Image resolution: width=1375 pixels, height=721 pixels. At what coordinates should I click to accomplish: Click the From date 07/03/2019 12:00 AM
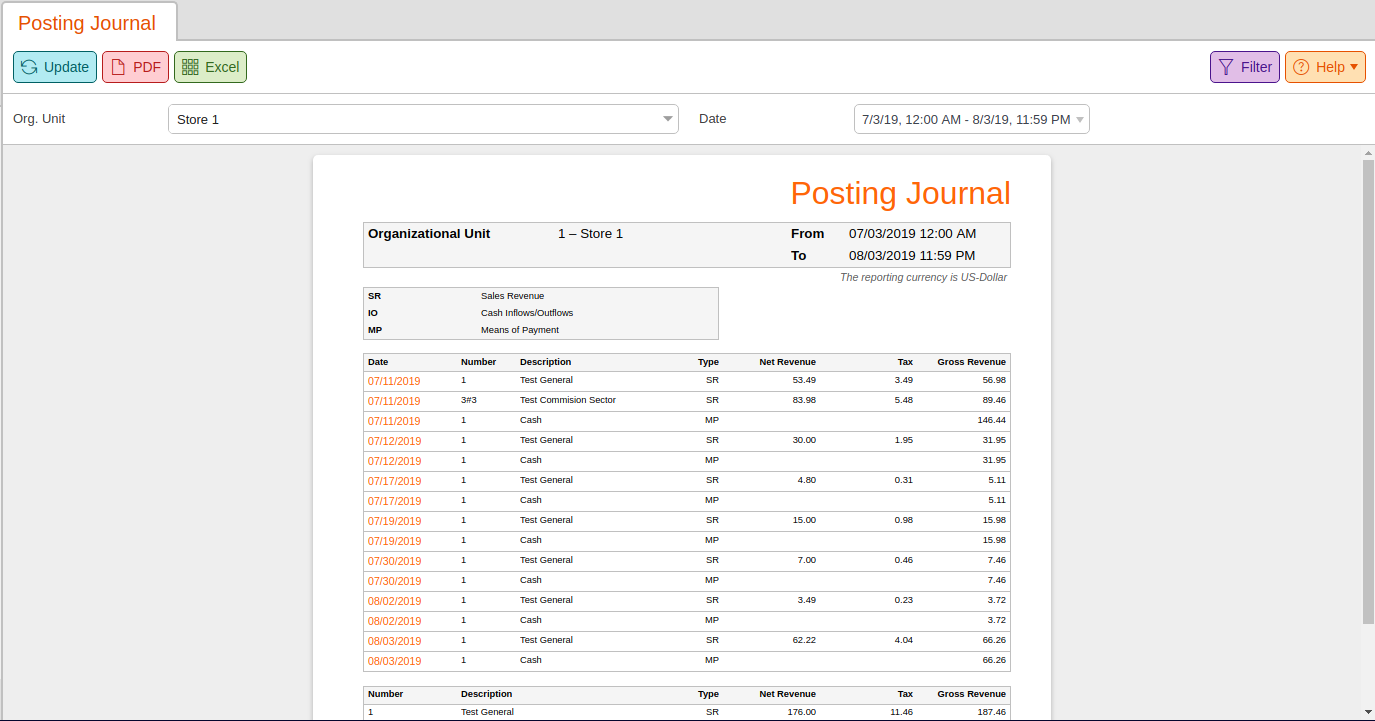pyautogui.click(x=912, y=234)
